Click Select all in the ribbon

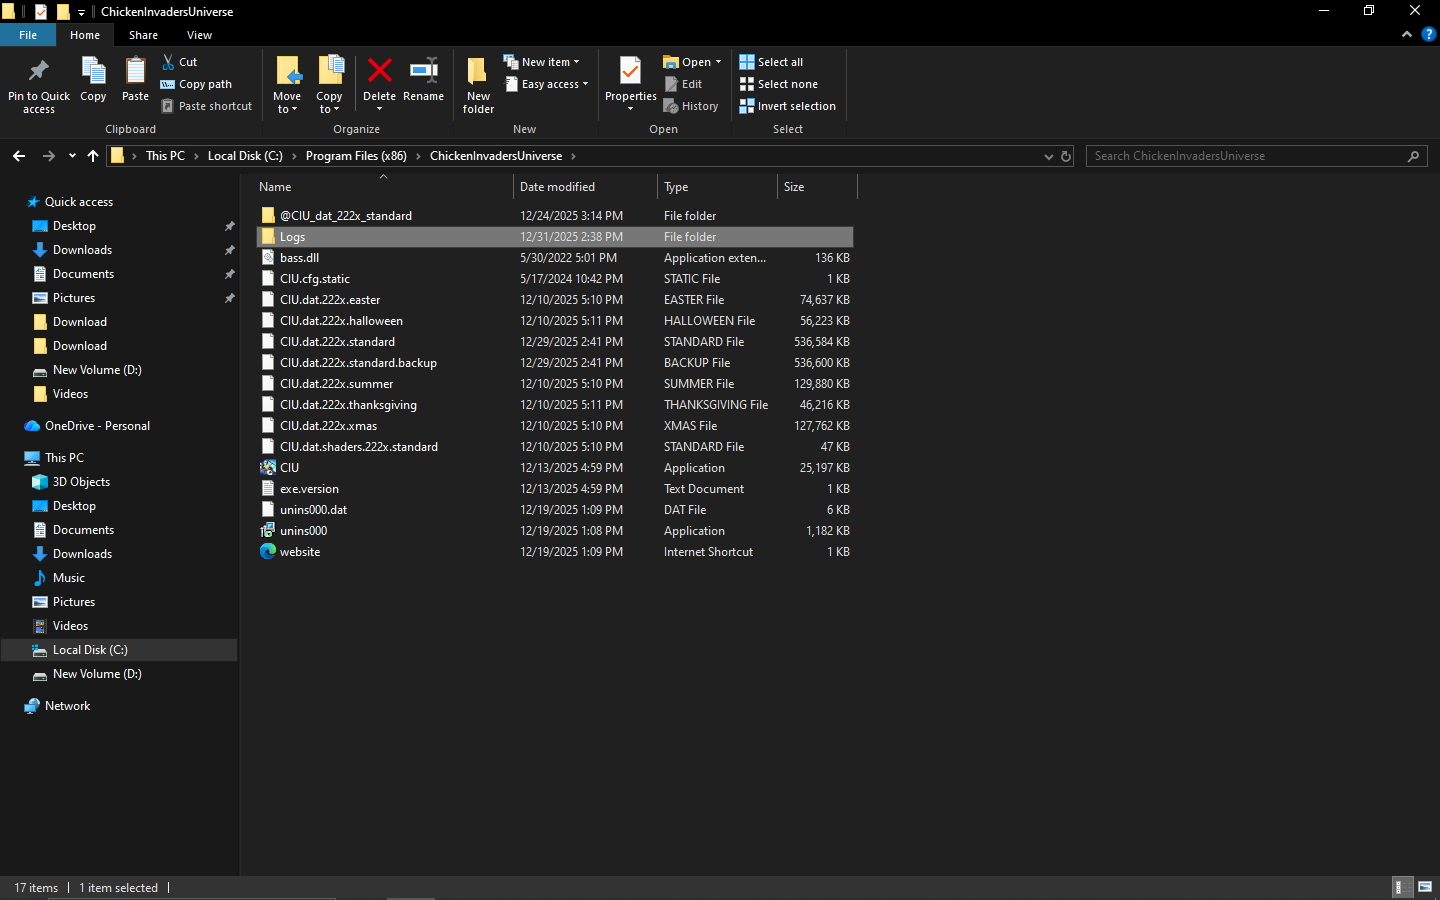(771, 62)
